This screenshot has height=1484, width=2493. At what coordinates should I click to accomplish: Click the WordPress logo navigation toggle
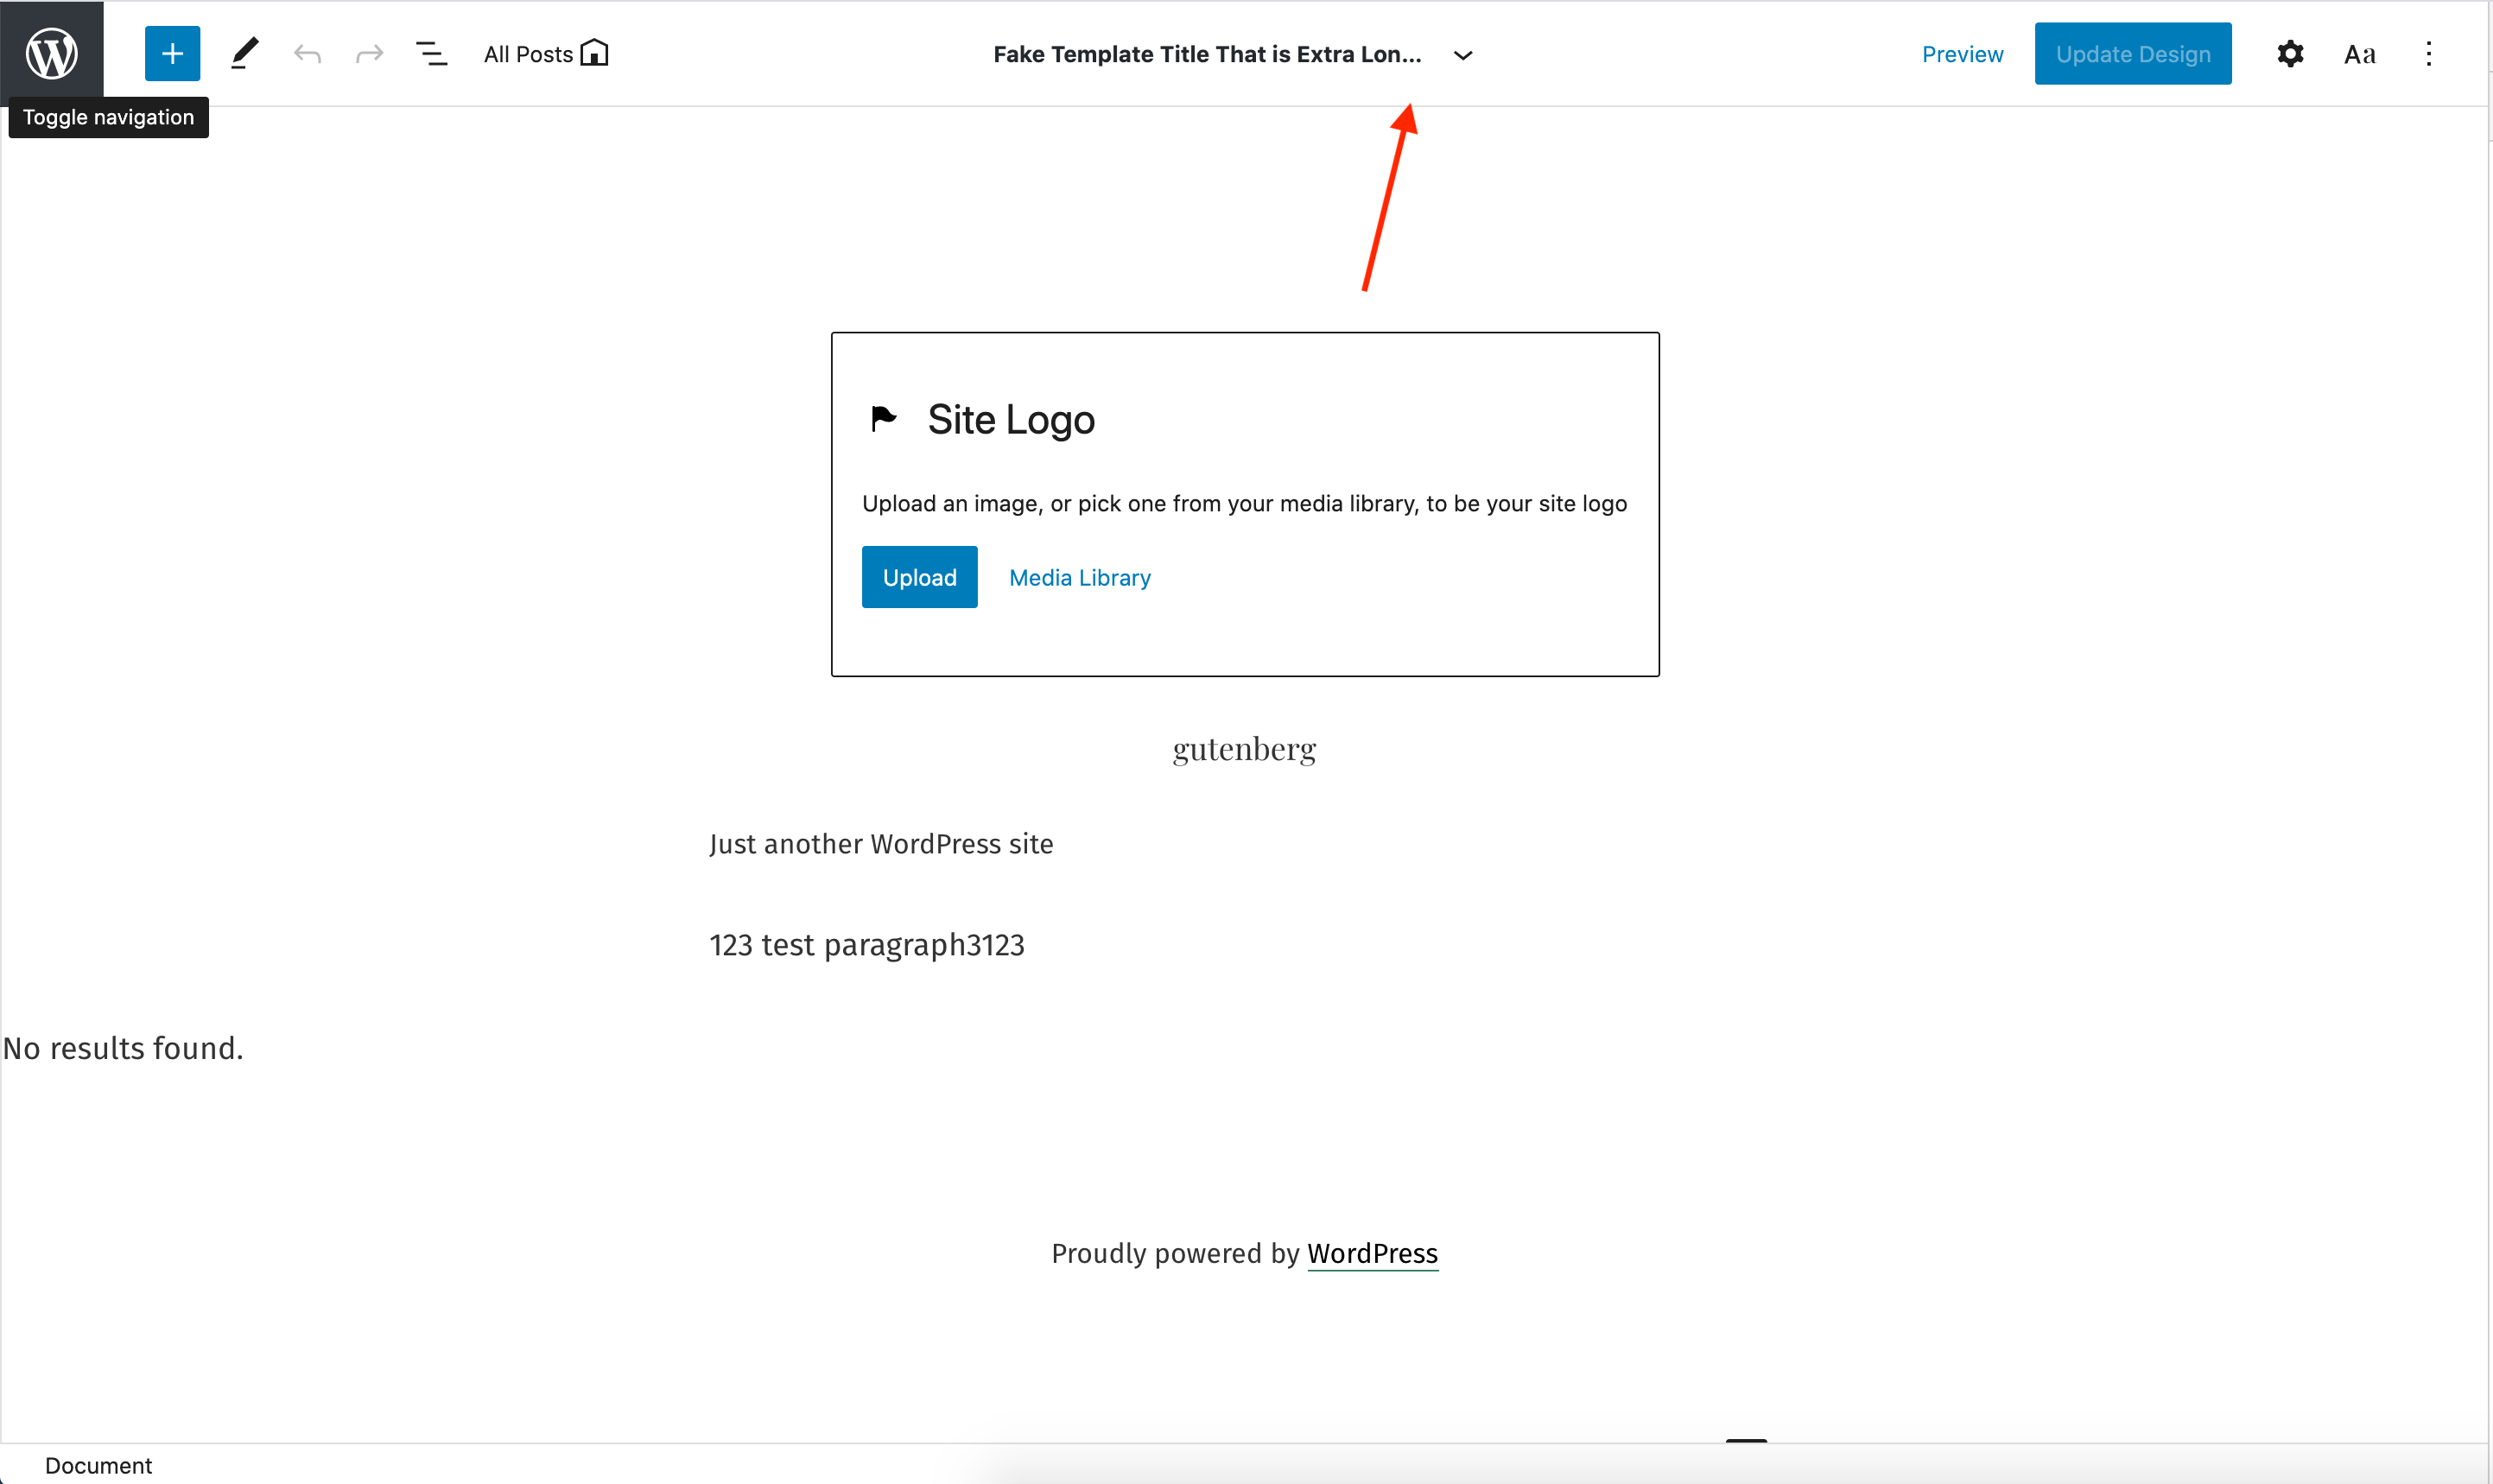[51, 52]
